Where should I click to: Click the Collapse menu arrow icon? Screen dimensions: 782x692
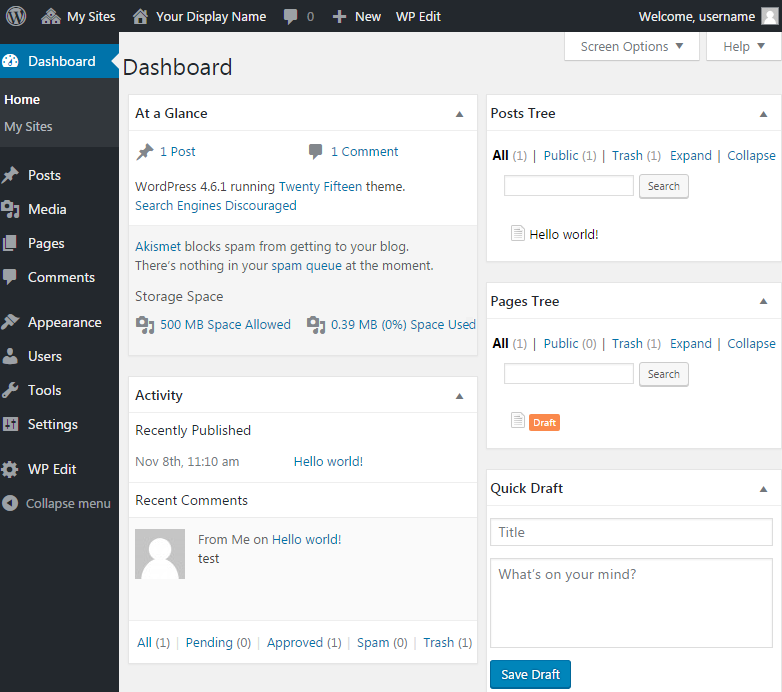(x=10, y=503)
